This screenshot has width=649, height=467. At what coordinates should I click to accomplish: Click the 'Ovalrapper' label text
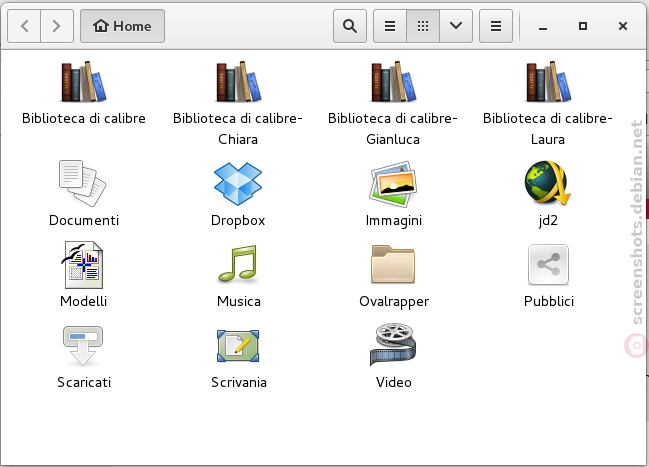click(x=394, y=302)
